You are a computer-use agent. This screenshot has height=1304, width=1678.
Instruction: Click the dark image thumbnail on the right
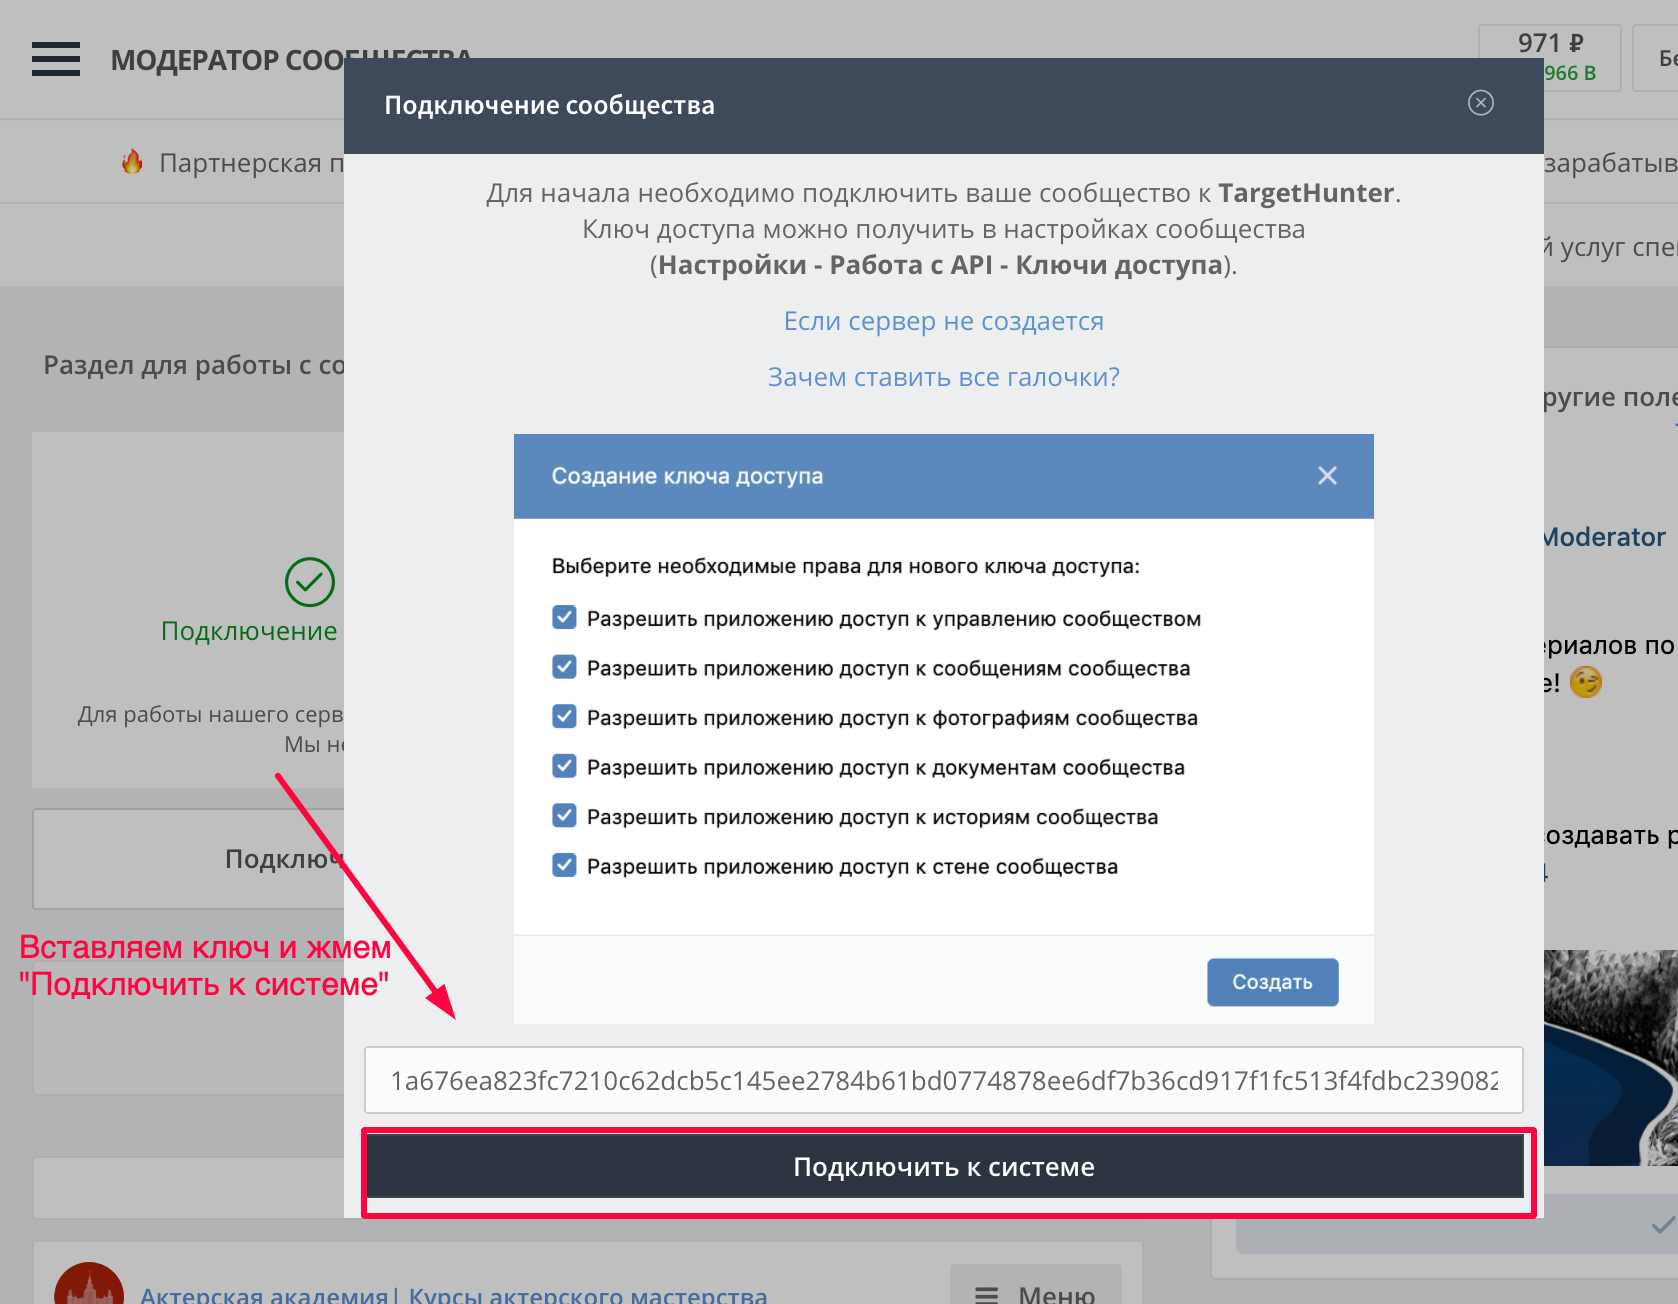[x=1611, y=1057]
